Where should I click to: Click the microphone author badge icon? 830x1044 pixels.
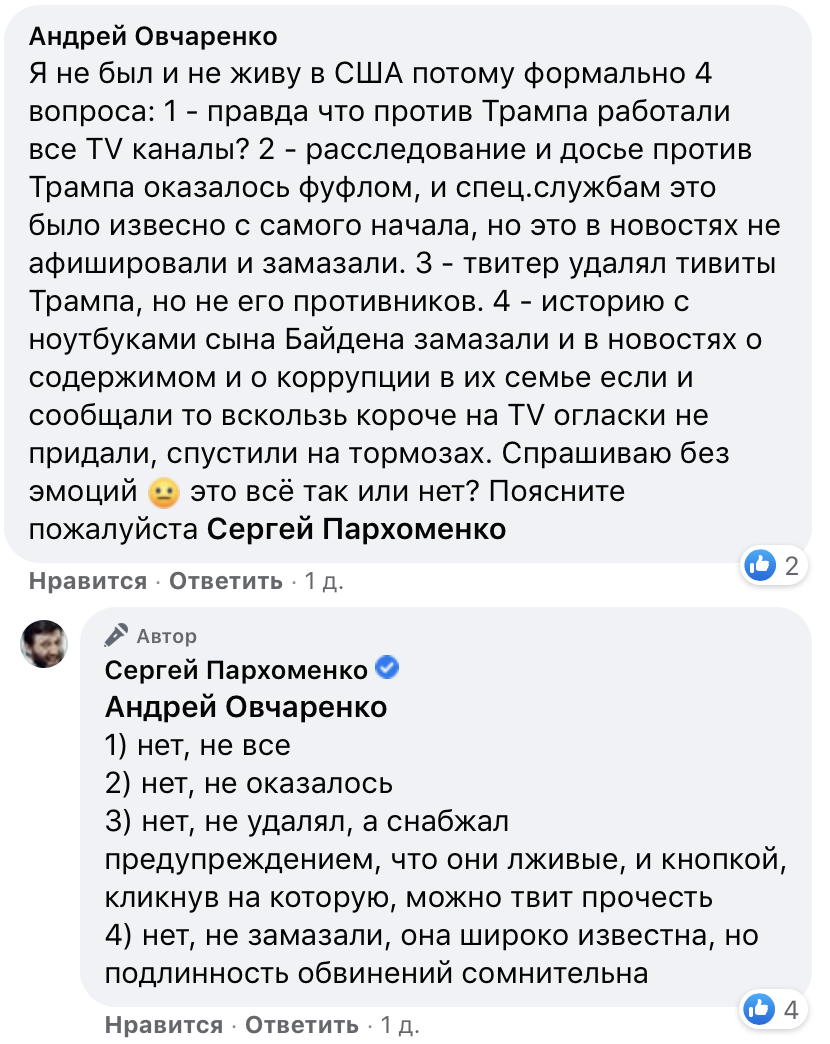click(x=117, y=635)
